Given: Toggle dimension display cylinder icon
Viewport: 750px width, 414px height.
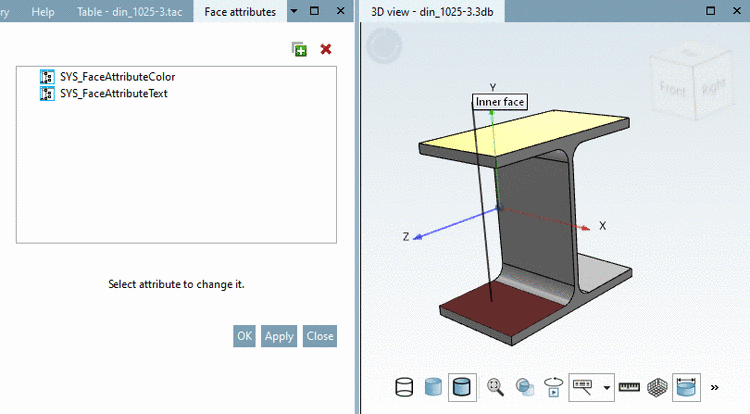Looking at the screenshot, I should coord(686,387).
